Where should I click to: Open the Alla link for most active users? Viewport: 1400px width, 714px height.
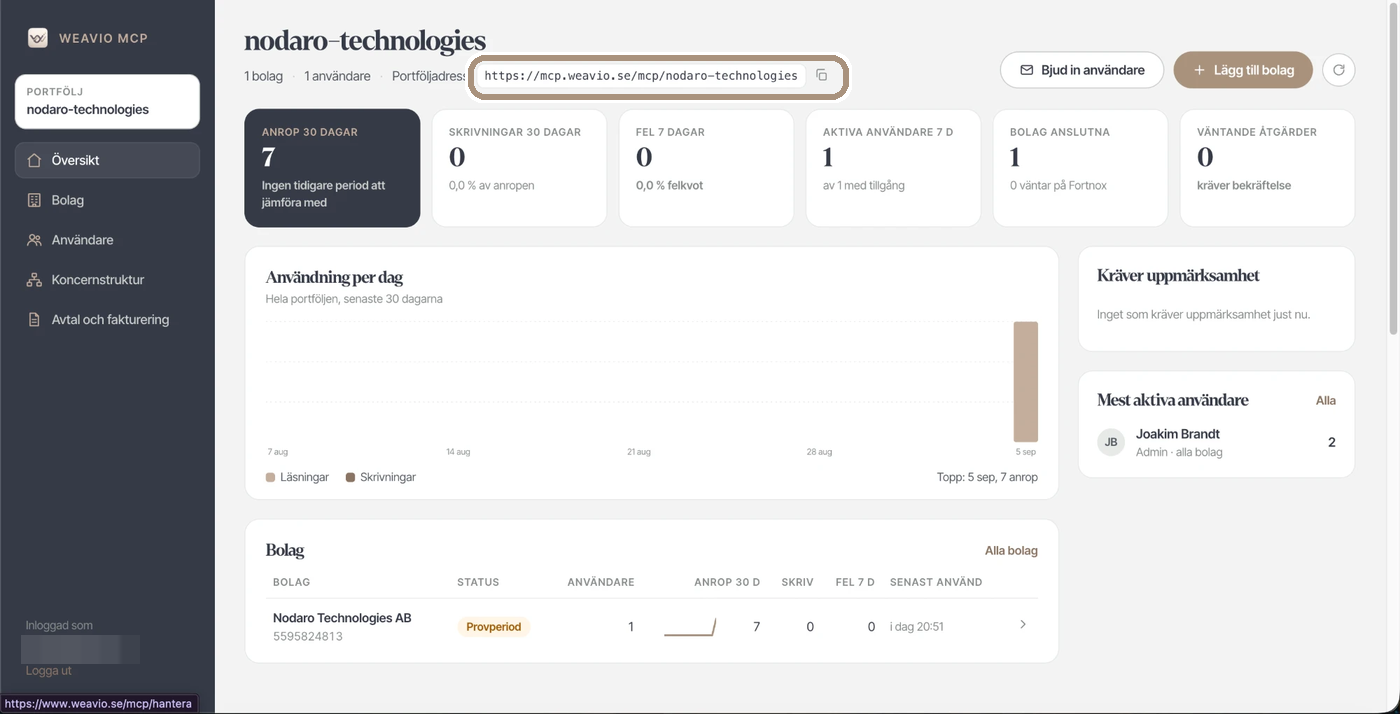1326,401
